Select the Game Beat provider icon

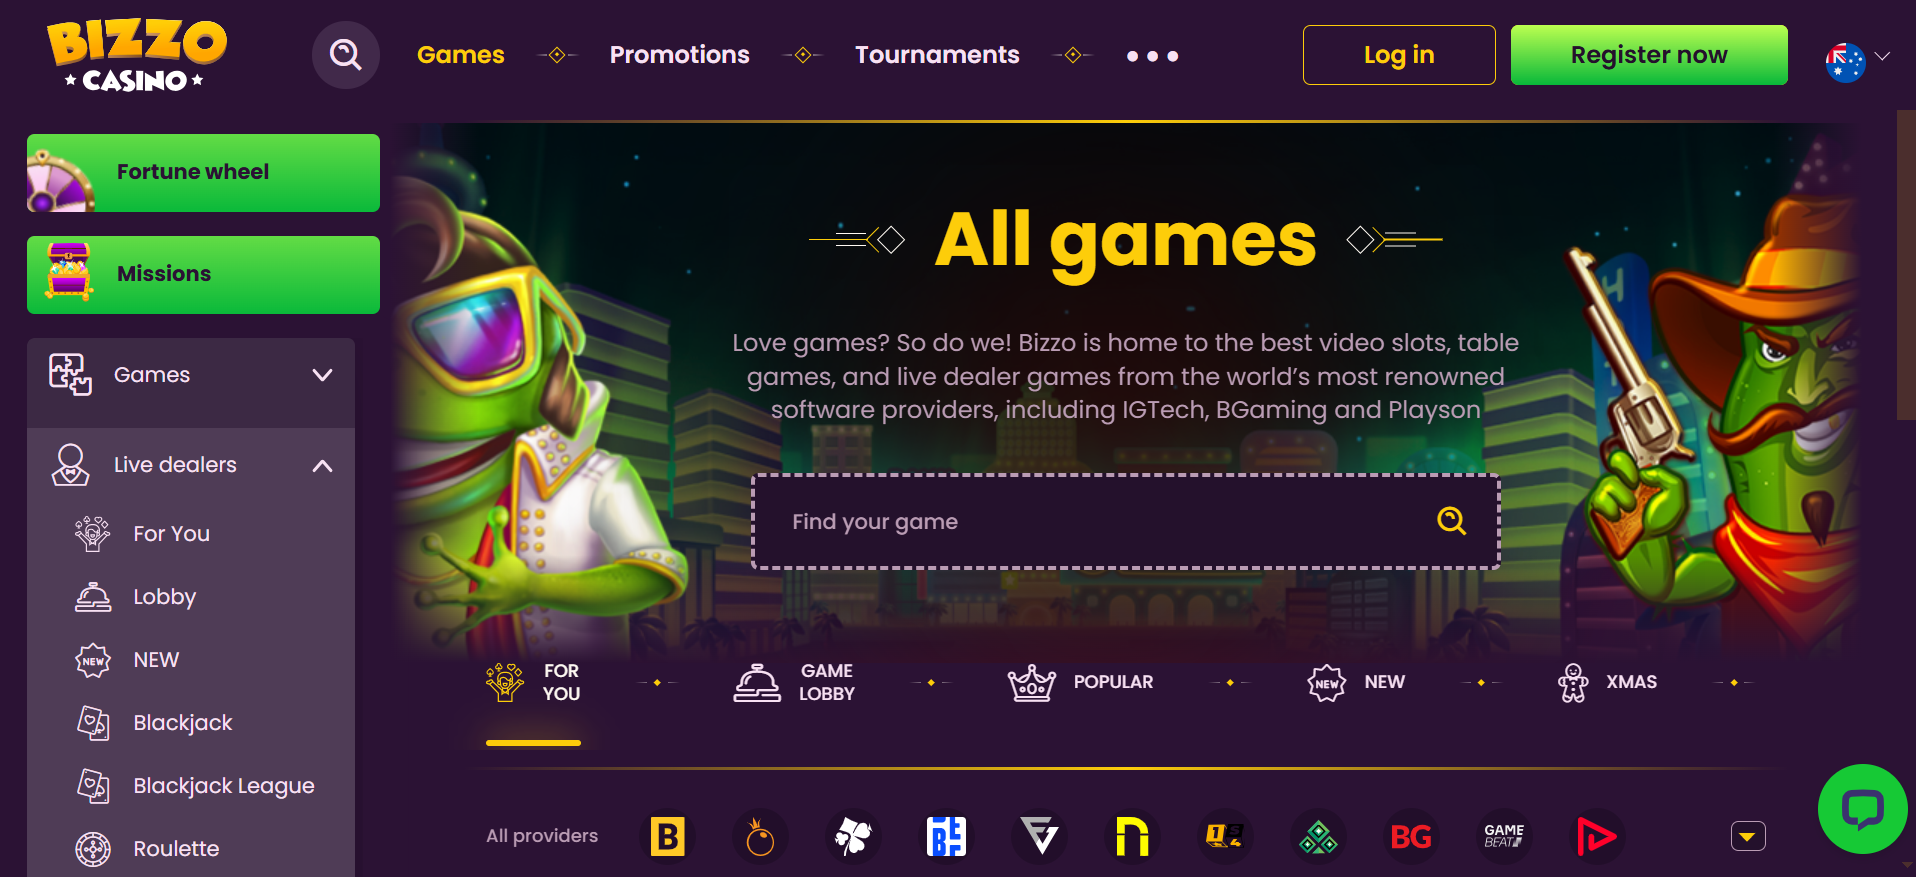(1504, 836)
